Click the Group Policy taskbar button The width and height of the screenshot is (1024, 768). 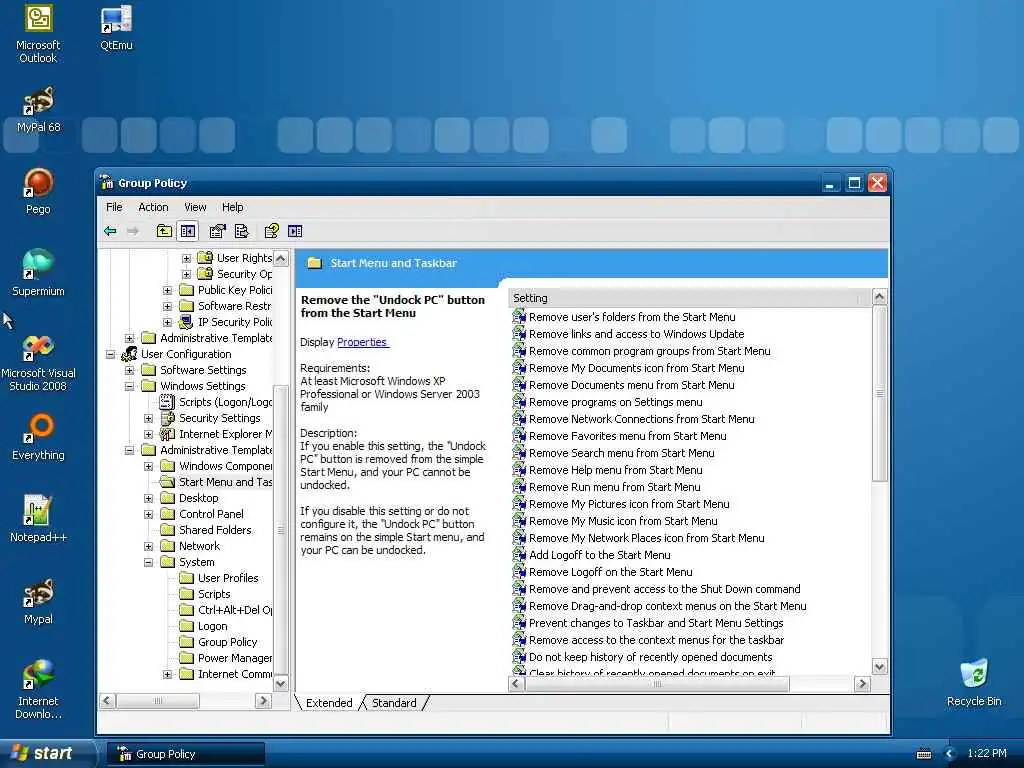click(186, 754)
